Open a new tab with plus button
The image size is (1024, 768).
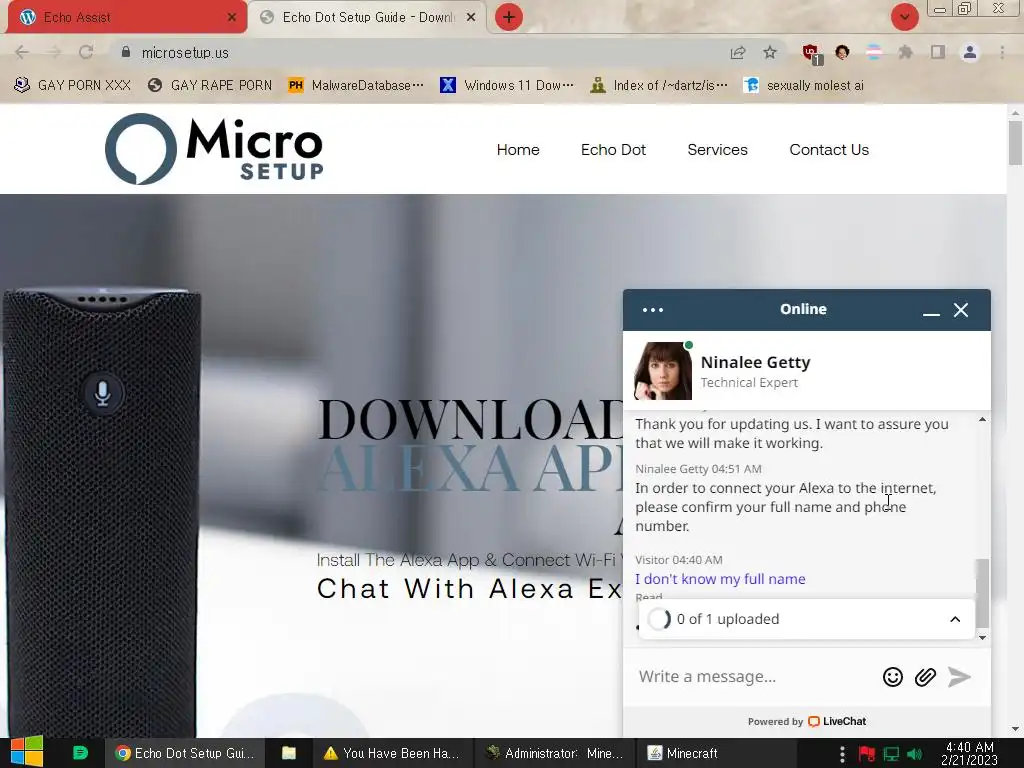coord(509,17)
